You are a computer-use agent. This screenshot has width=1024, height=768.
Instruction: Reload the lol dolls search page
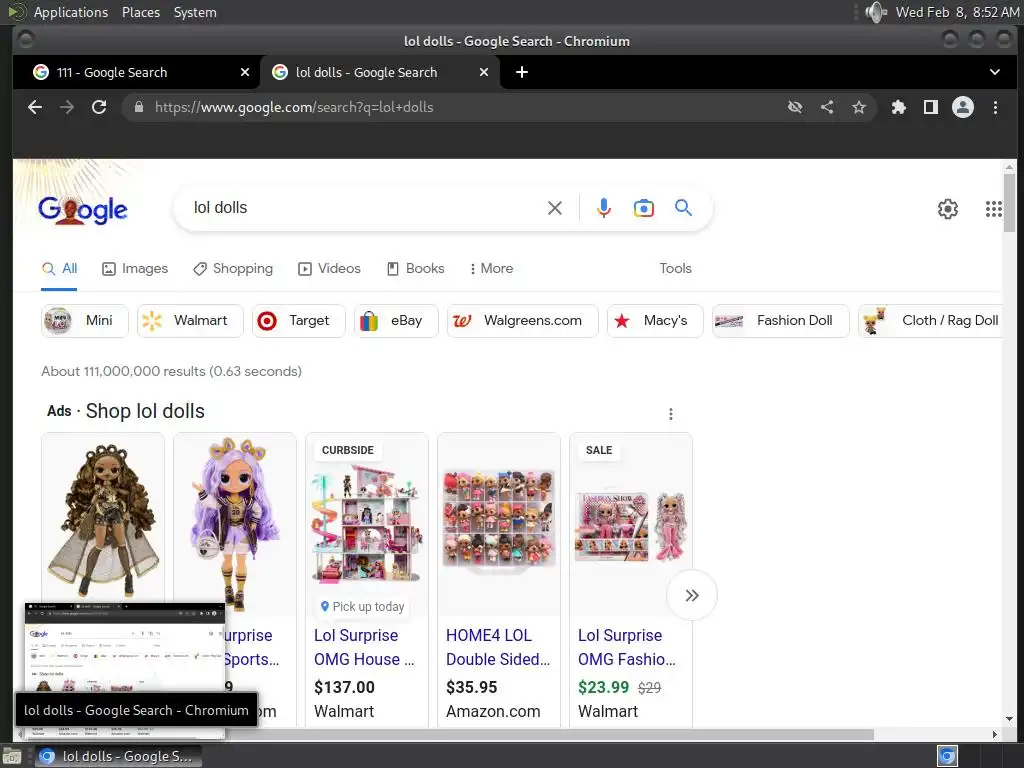[x=99, y=107]
